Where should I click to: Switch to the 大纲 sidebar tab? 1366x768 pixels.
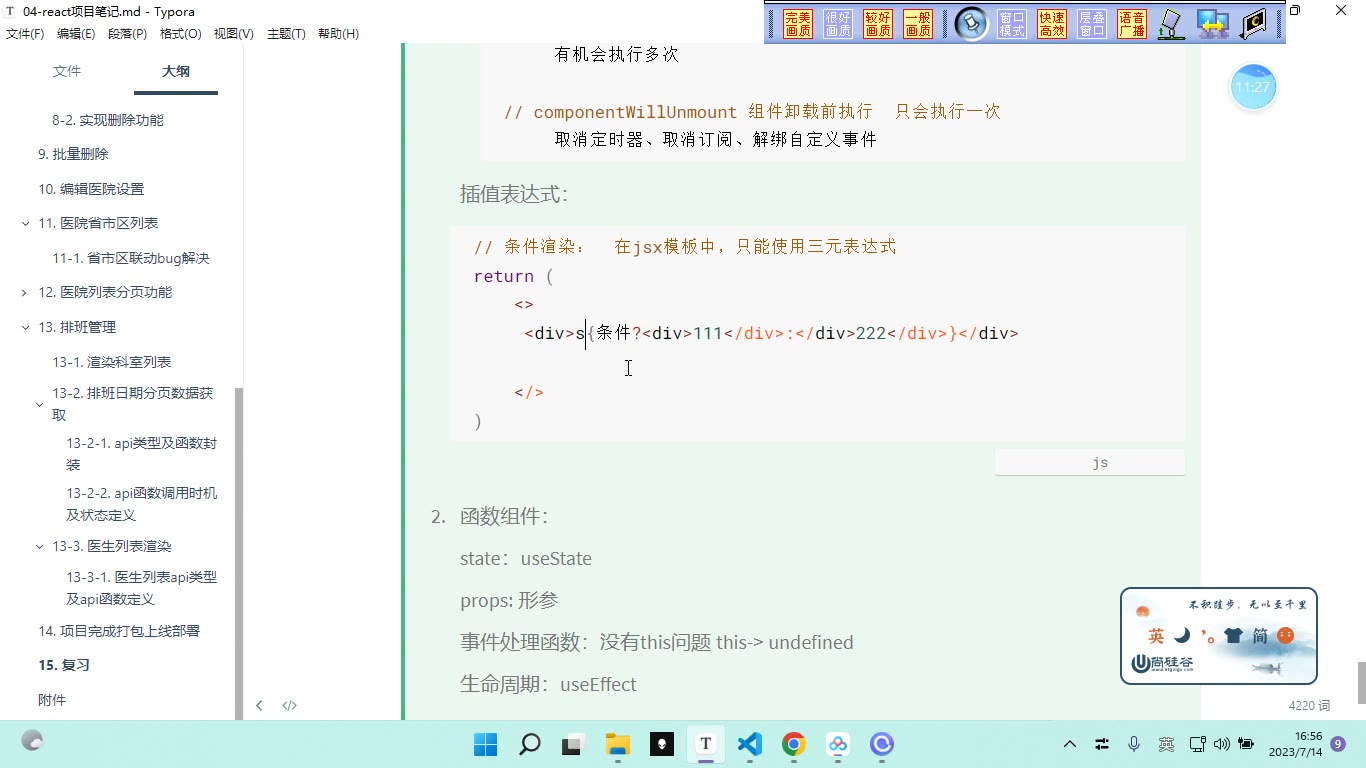176,72
